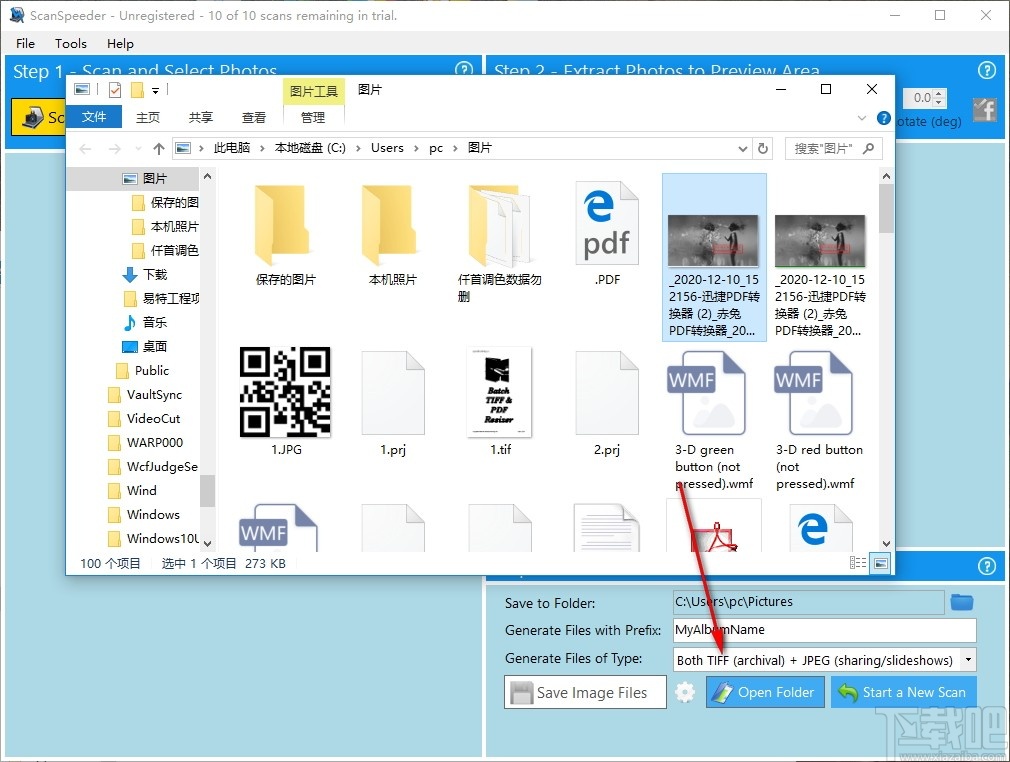Screen dimensions: 1010x762
Task: Click Users in the address breadcrumb
Action: click(387, 148)
